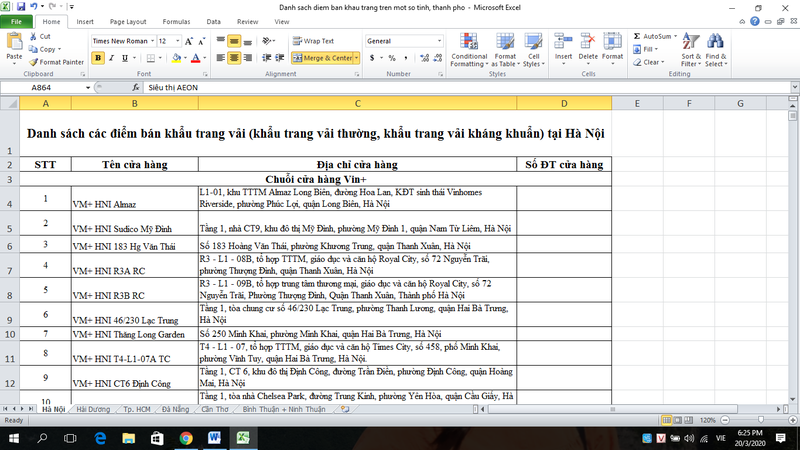This screenshot has height=450, width=800.
Task: Decrease indent of cell contents
Action: (x=266, y=58)
